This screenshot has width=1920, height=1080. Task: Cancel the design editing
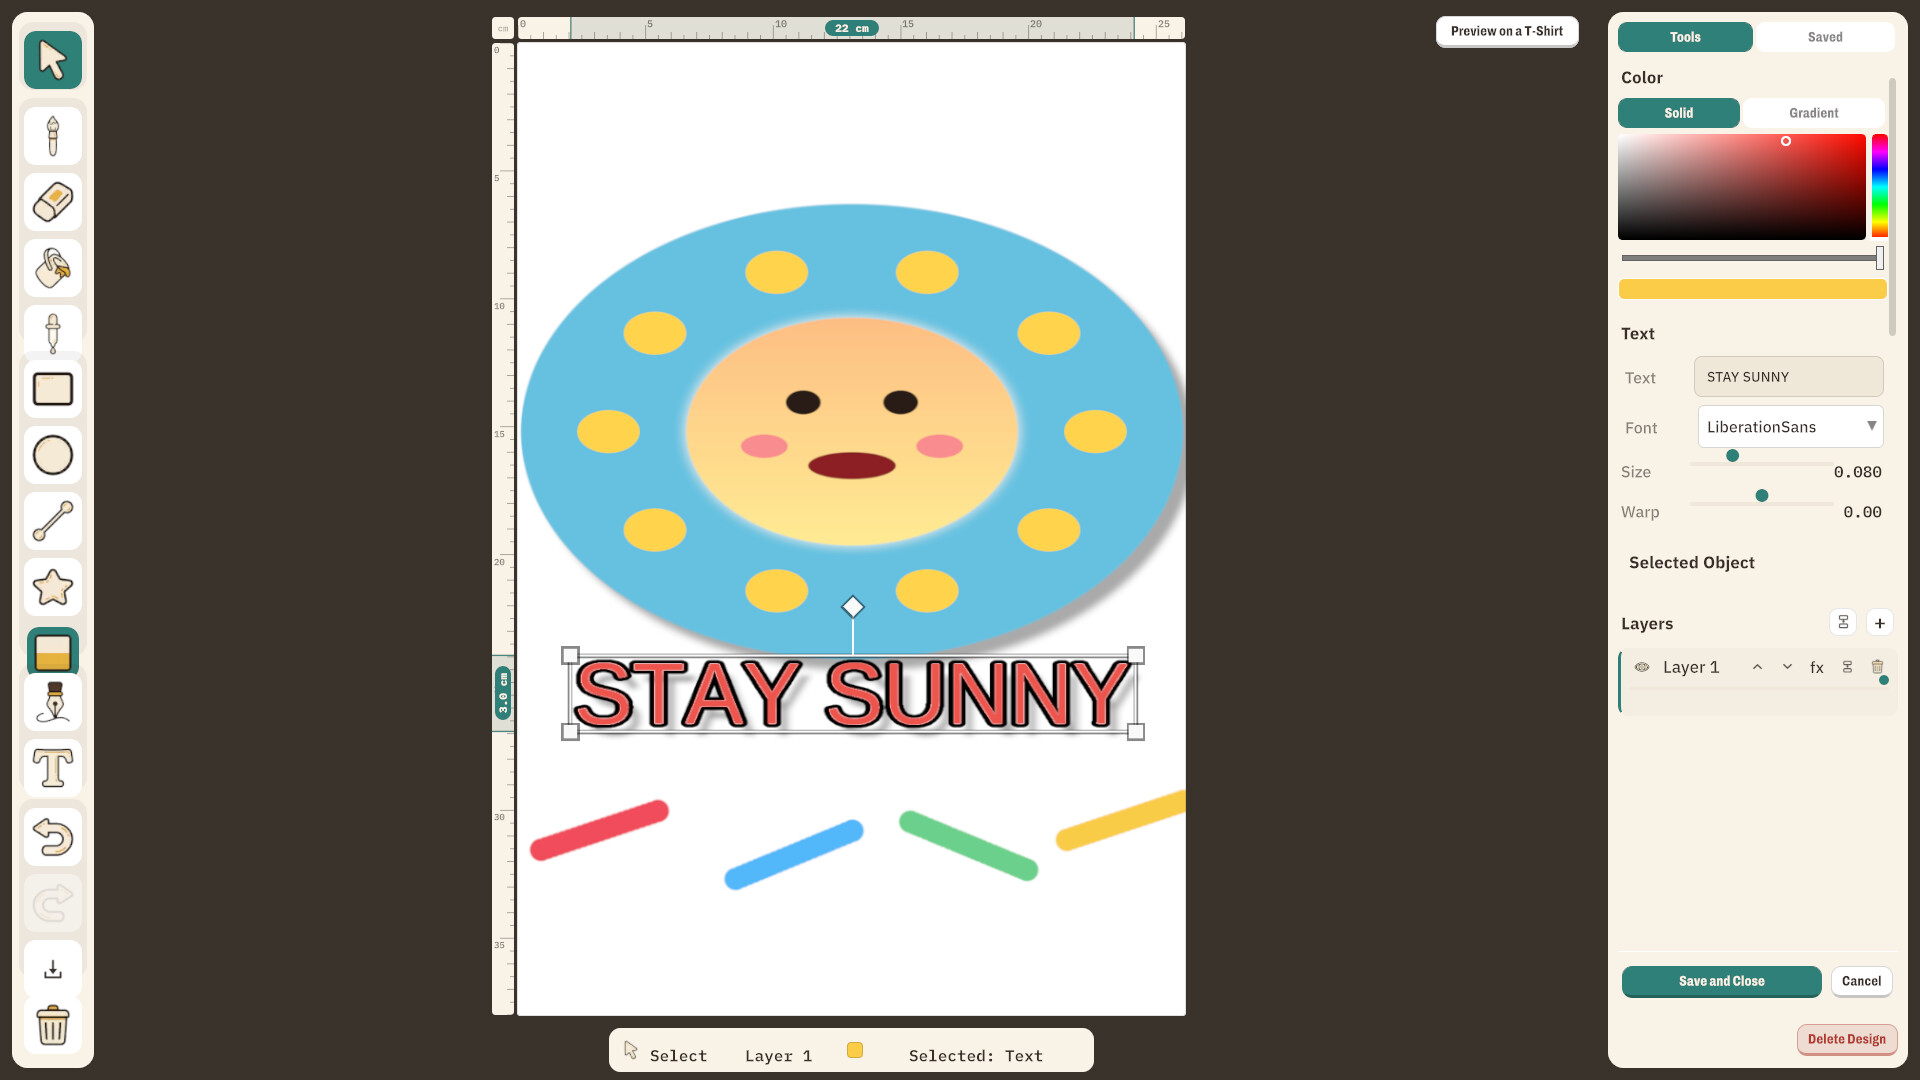point(1861,981)
